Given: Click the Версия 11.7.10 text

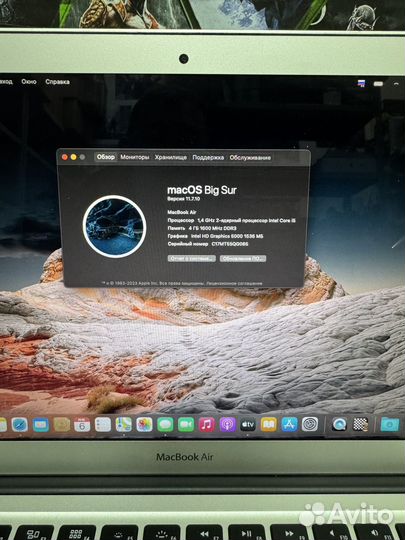Looking at the screenshot, I should (184, 199).
